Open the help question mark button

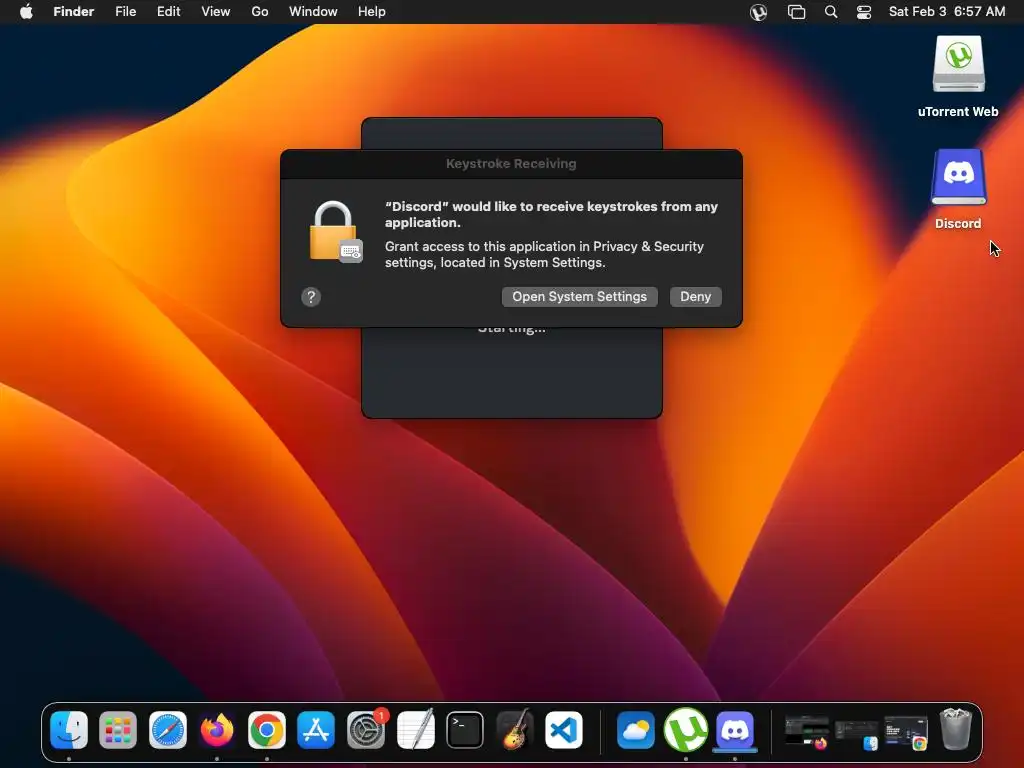pyautogui.click(x=311, y=297)
